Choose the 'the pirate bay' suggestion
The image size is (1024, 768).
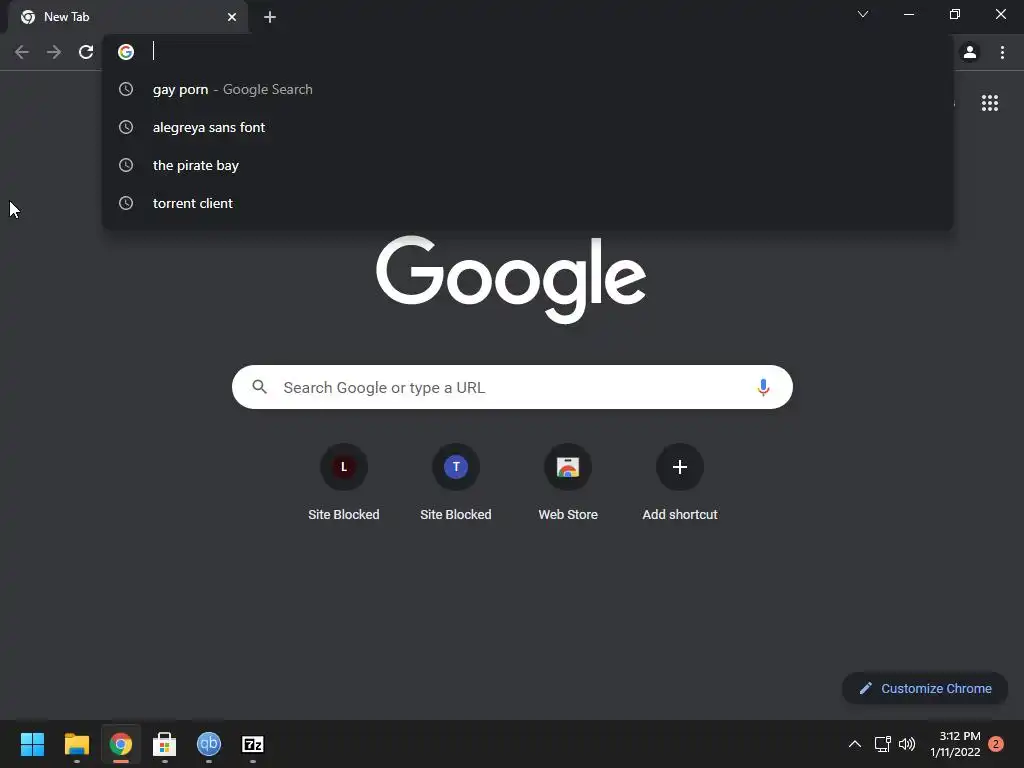coord(528,165)
